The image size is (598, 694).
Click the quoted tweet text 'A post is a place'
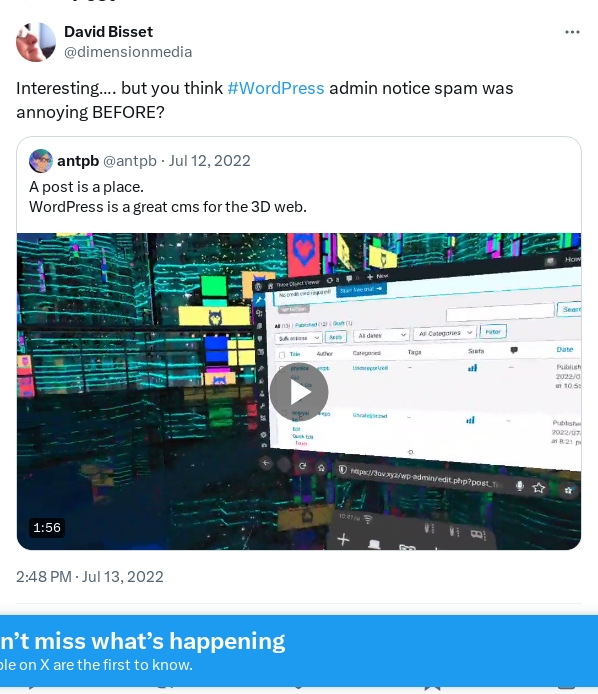click(86, 187)
